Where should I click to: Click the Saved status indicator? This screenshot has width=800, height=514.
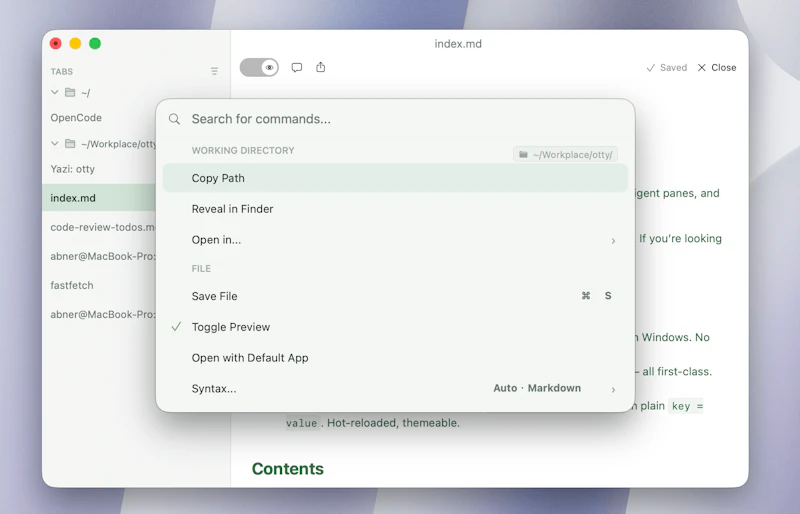click(667, 67)
